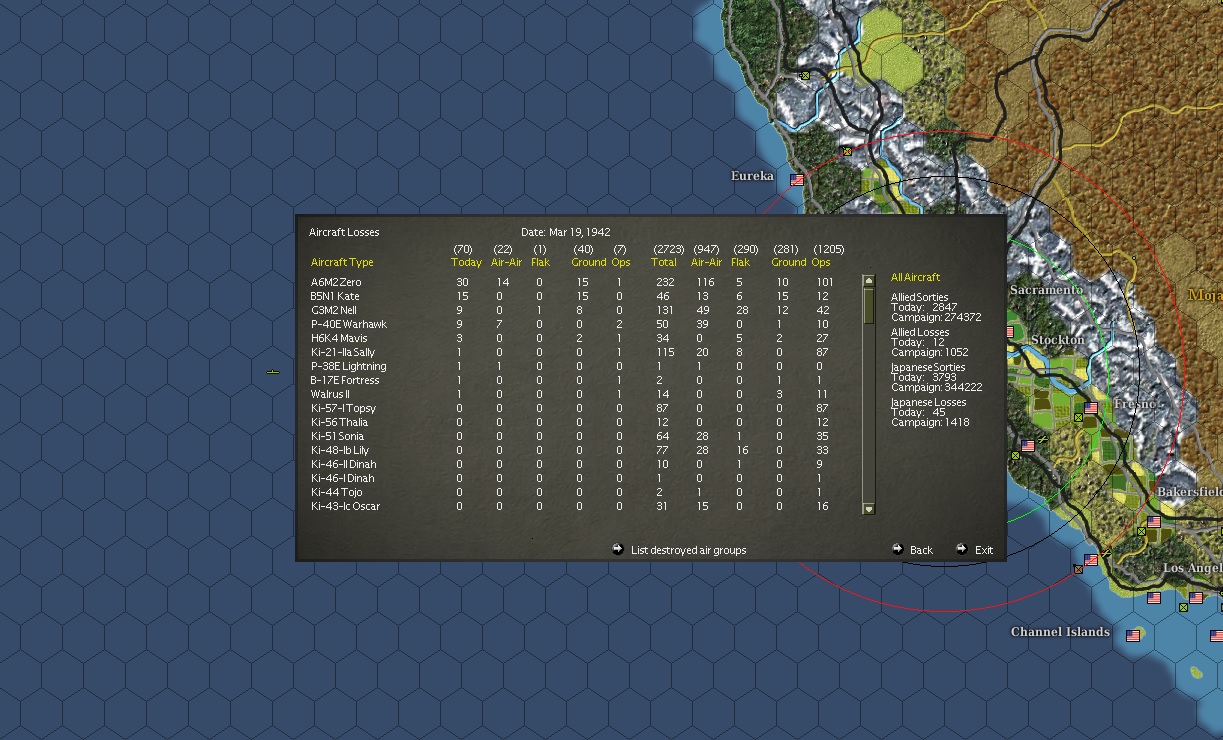
Task: Click the airfield marker south of Fresno
Action: [1079, 417]
